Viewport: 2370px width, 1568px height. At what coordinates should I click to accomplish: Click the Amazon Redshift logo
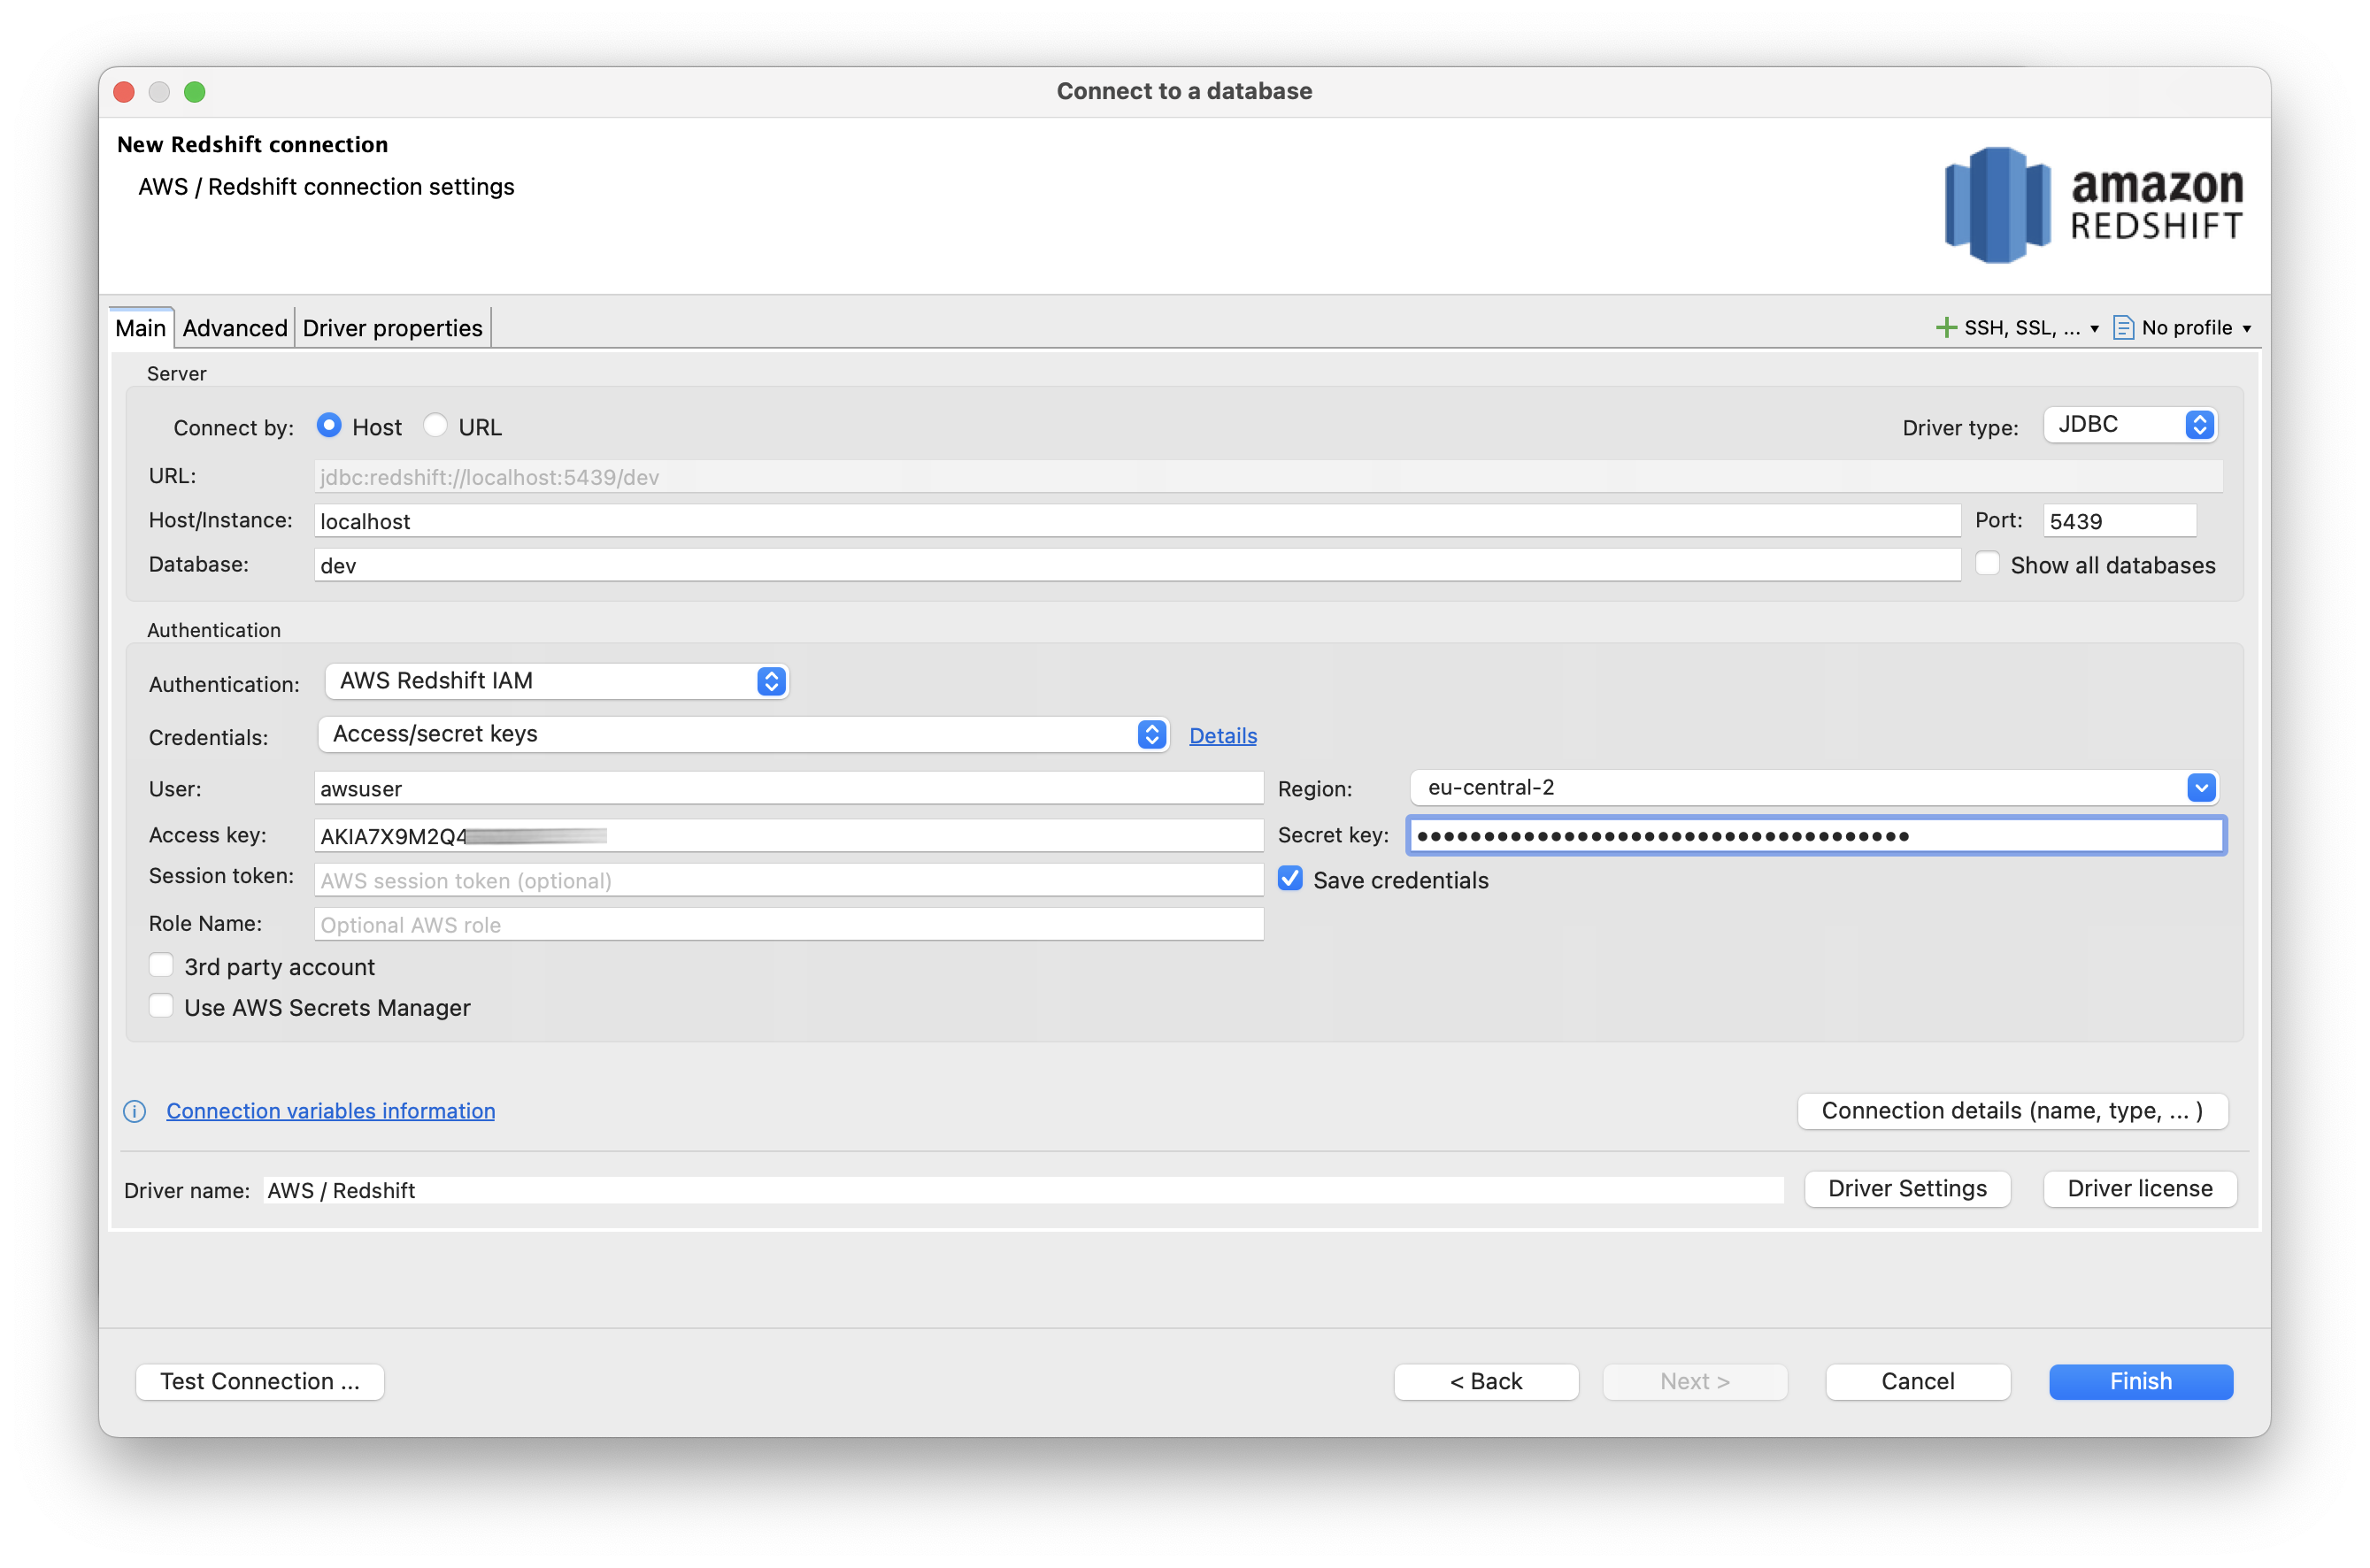point(2093,205)
